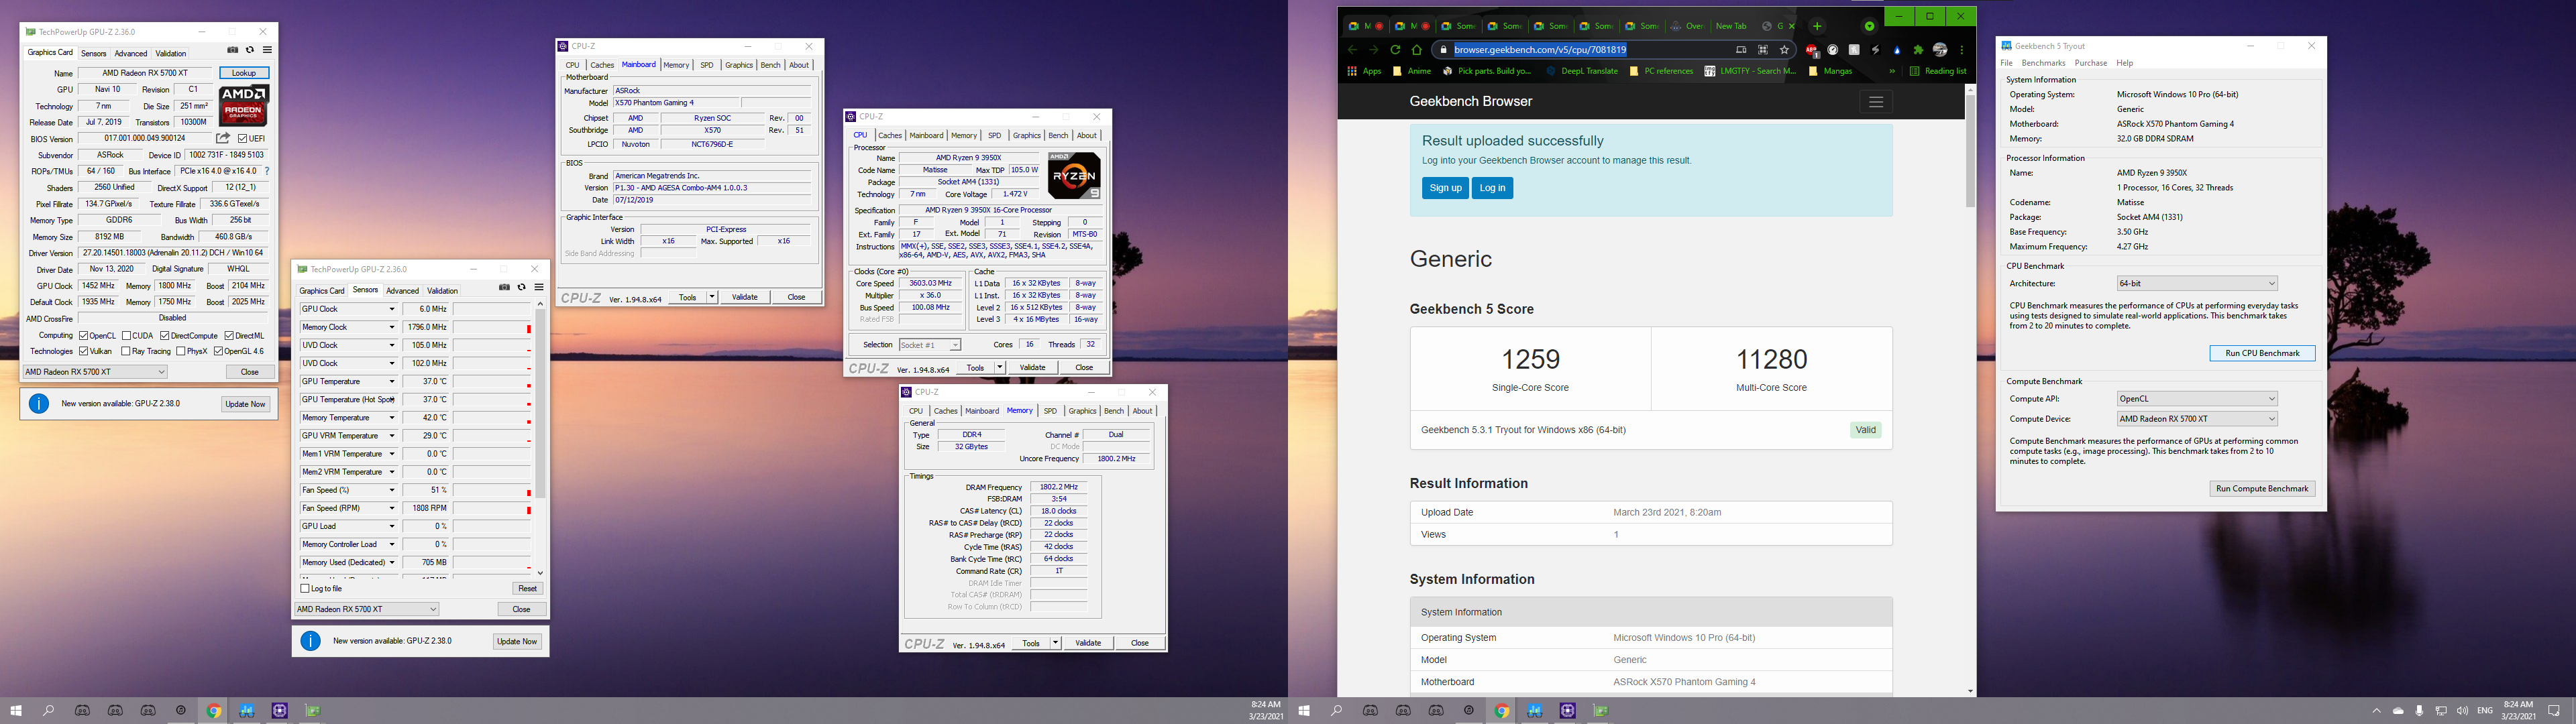Image resolution: width=2576 pixels, height=724 pixels.
Task: Open the notification center in the system tray
Action: [2554, 711]
